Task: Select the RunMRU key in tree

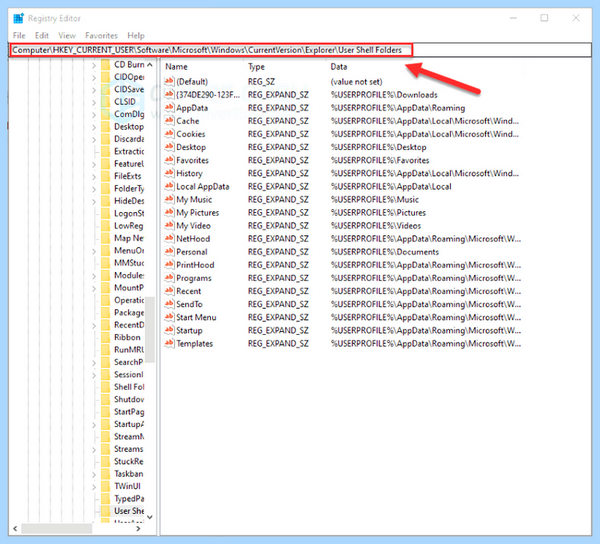Action: (129, 350)
